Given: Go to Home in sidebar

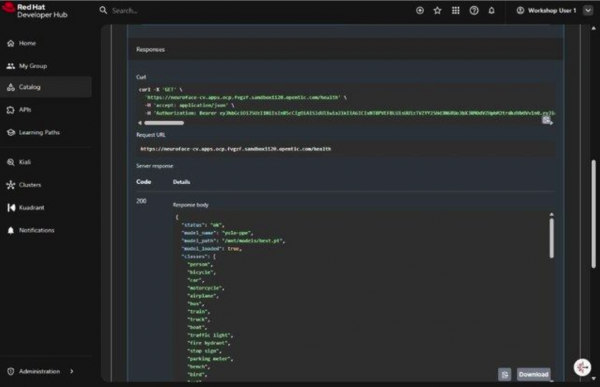Looking at the screenshot, I should [x=46, y=43].
